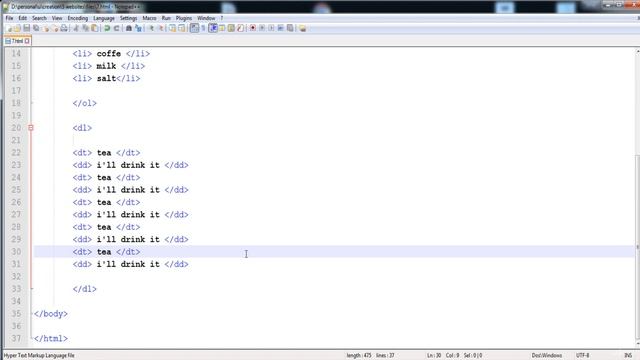Image resolution: width=640 pixels, height=360 pixels.
Task: Click the user-defined language icon
Action: [x=222, y=28]
